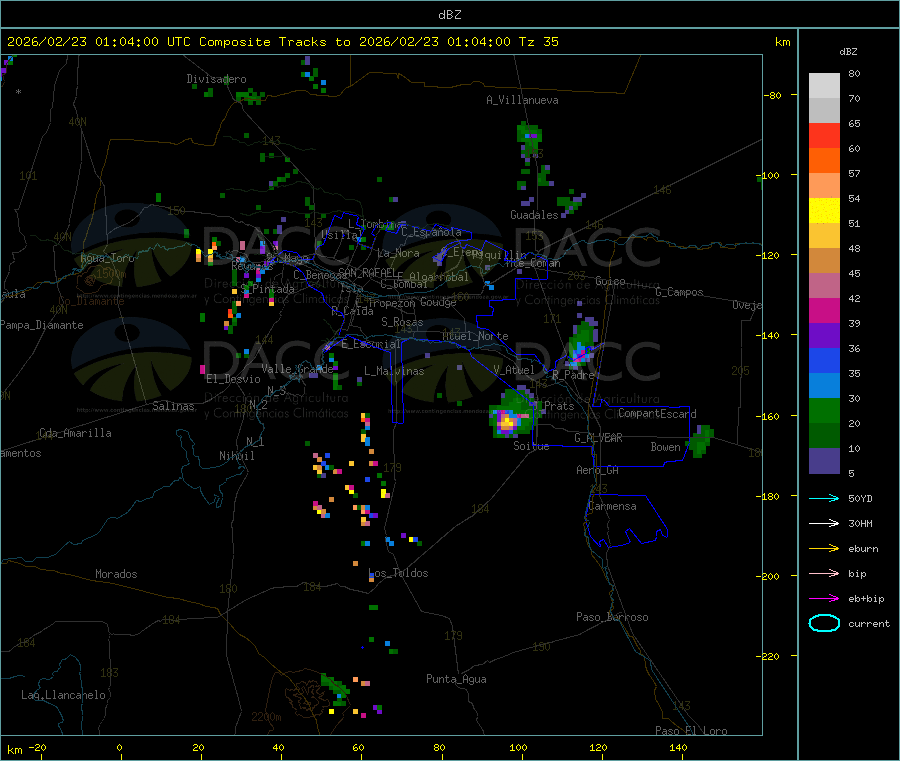The image size is (900, 761).
Task: Click the C_Española place label
Action: [x=431, y=232]
